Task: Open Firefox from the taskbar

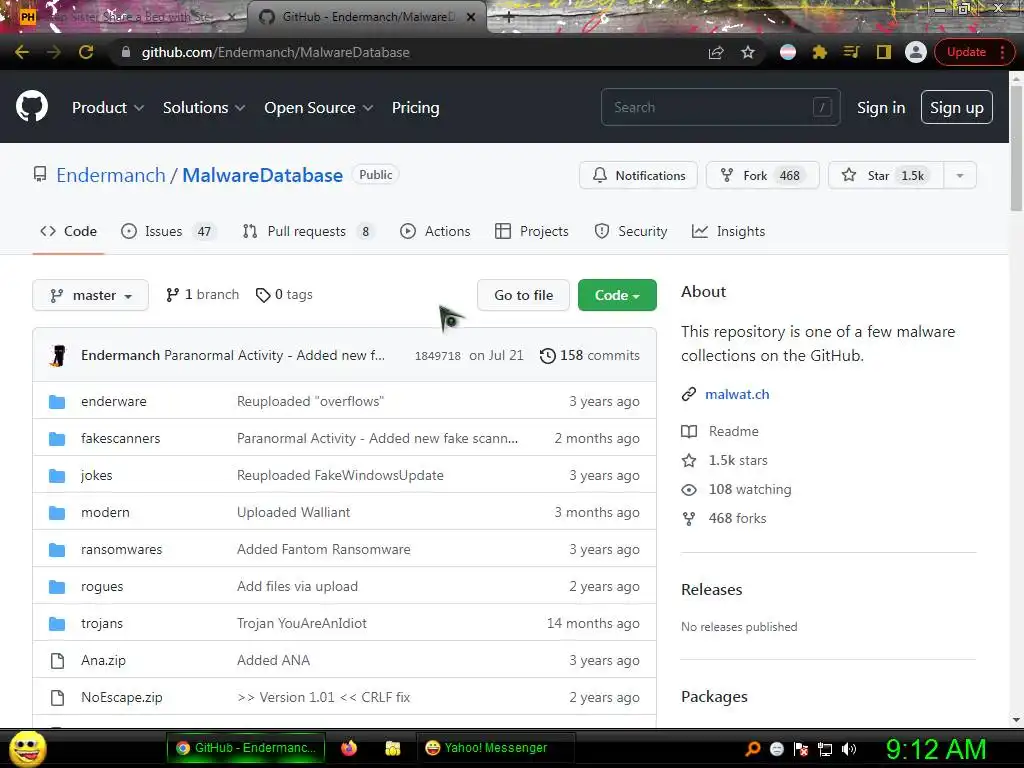Action: (349, 748)
